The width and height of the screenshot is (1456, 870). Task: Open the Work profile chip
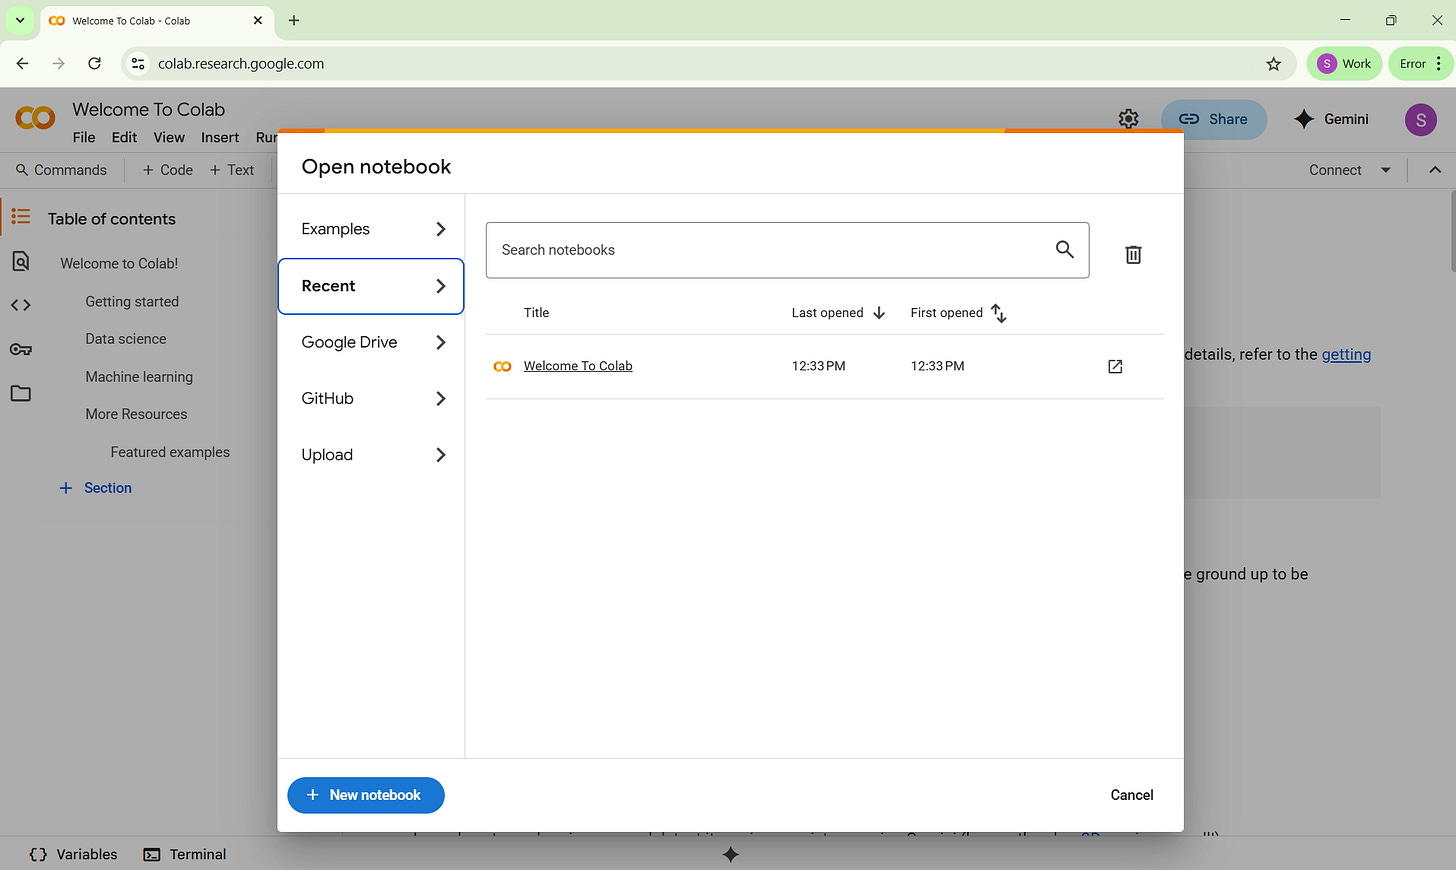click(1344, 63)
